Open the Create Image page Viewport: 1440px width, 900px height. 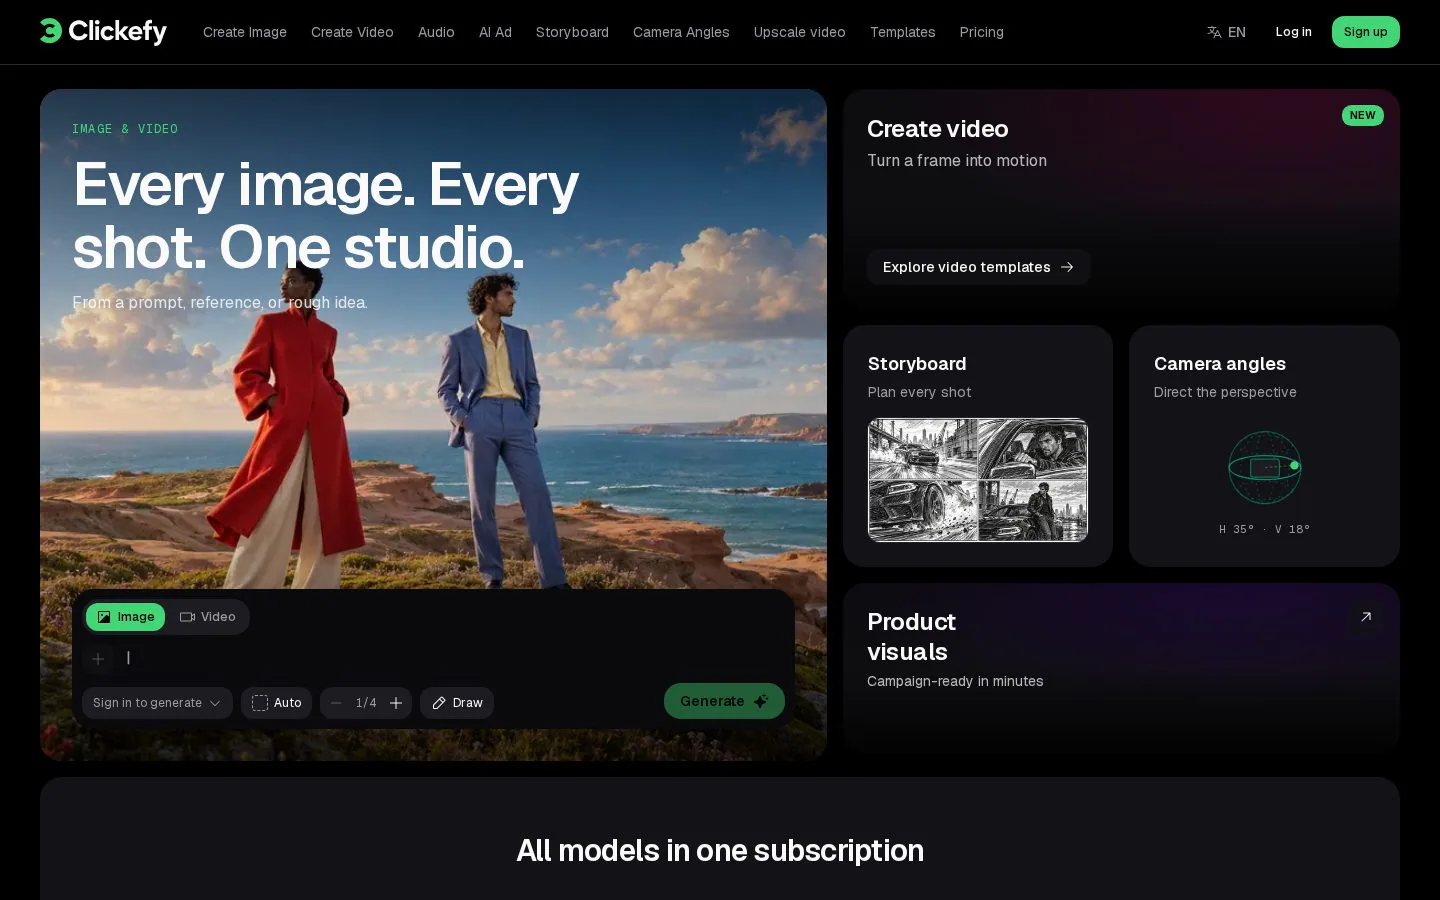click(245, 32)
